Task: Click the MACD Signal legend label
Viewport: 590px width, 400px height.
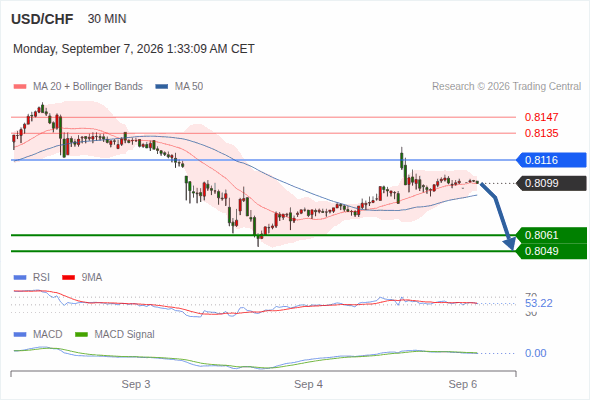Action: [x=125, y=335]
